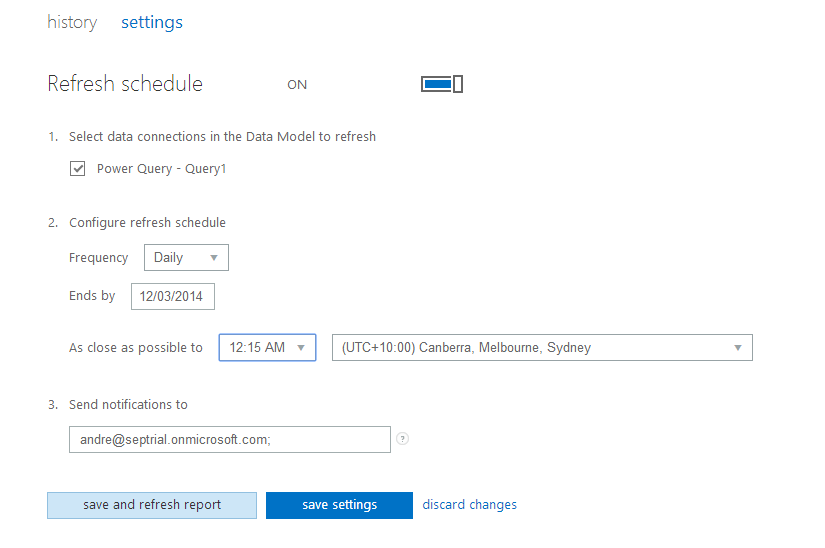Click the Ends by date field

tap(172, 297)
